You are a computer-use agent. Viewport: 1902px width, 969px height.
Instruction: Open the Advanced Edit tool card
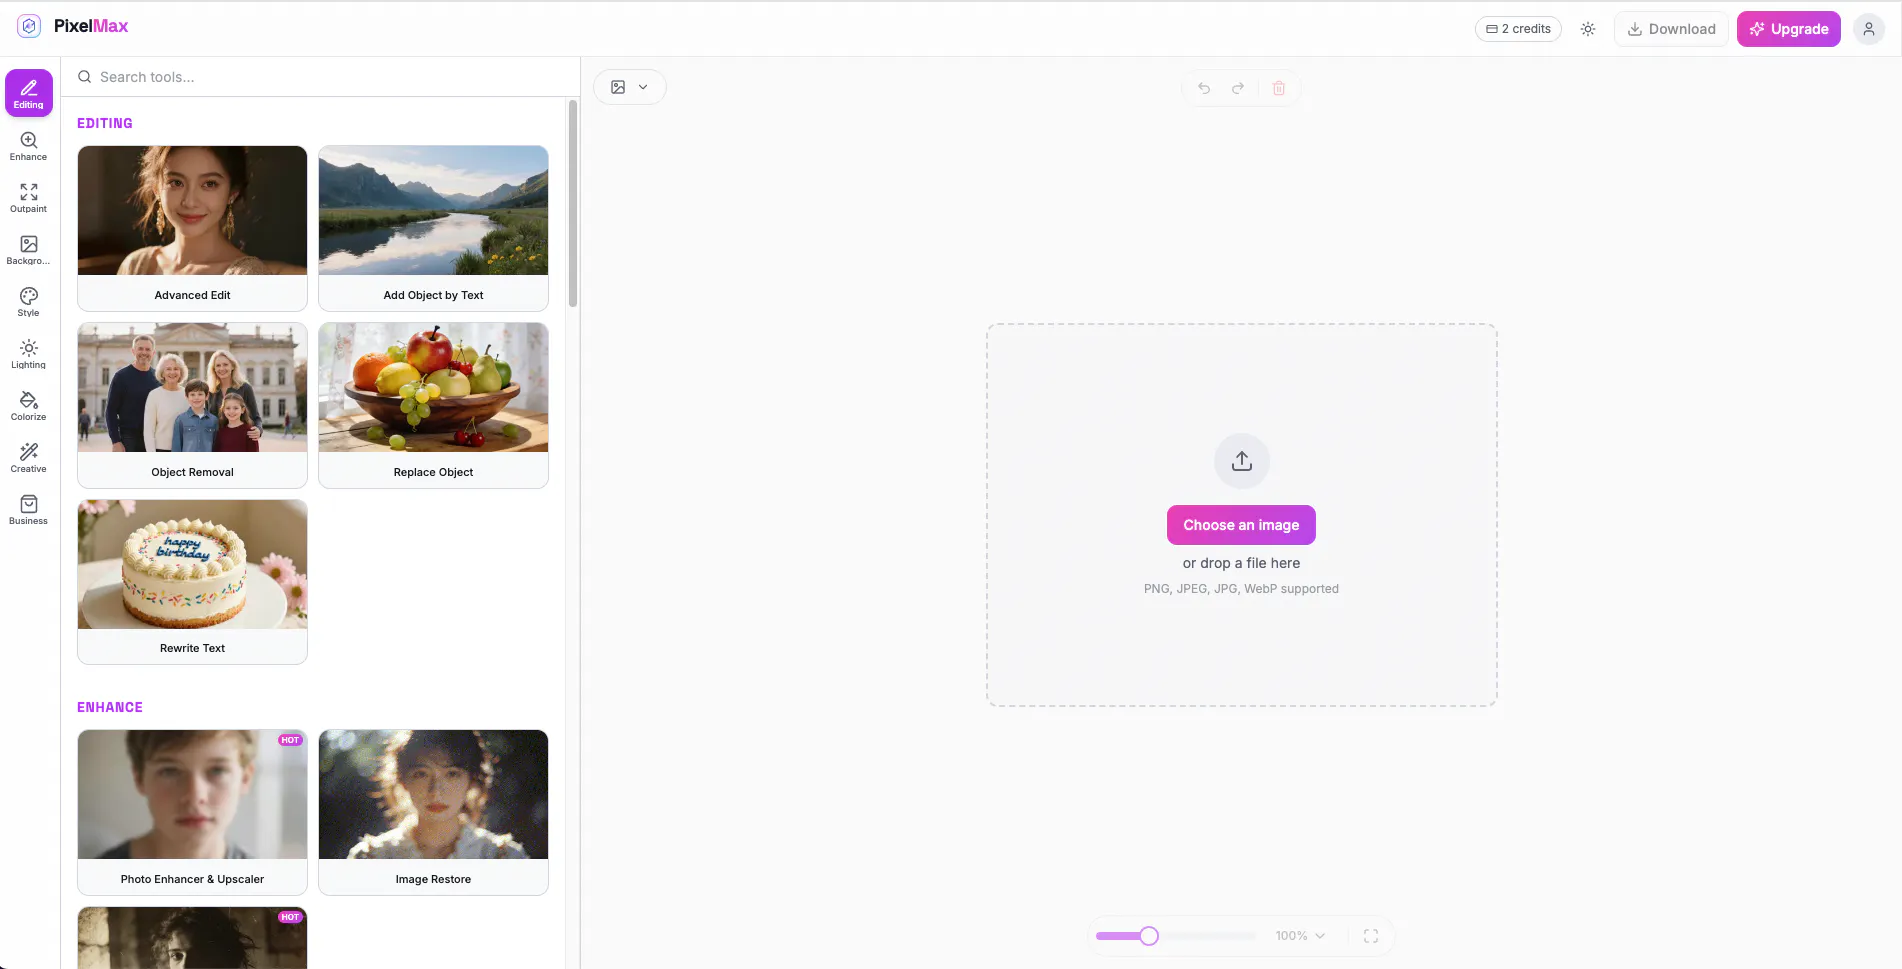192,228
